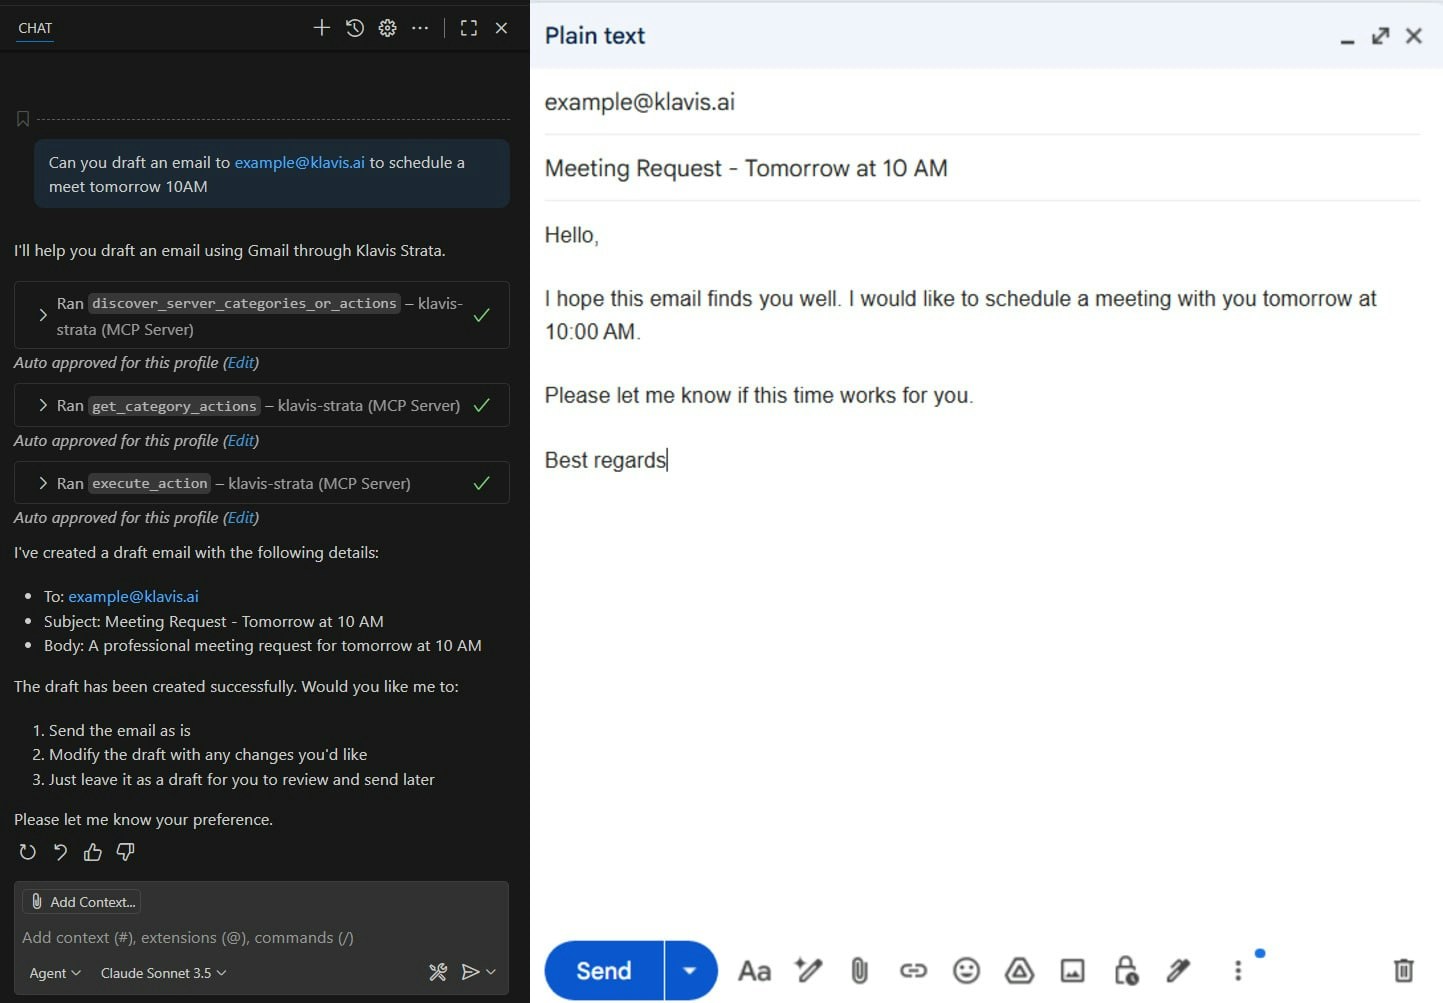Give thumbs down to the response
The width and height of the screenshot is (1443, 1003).
point(125,852)
